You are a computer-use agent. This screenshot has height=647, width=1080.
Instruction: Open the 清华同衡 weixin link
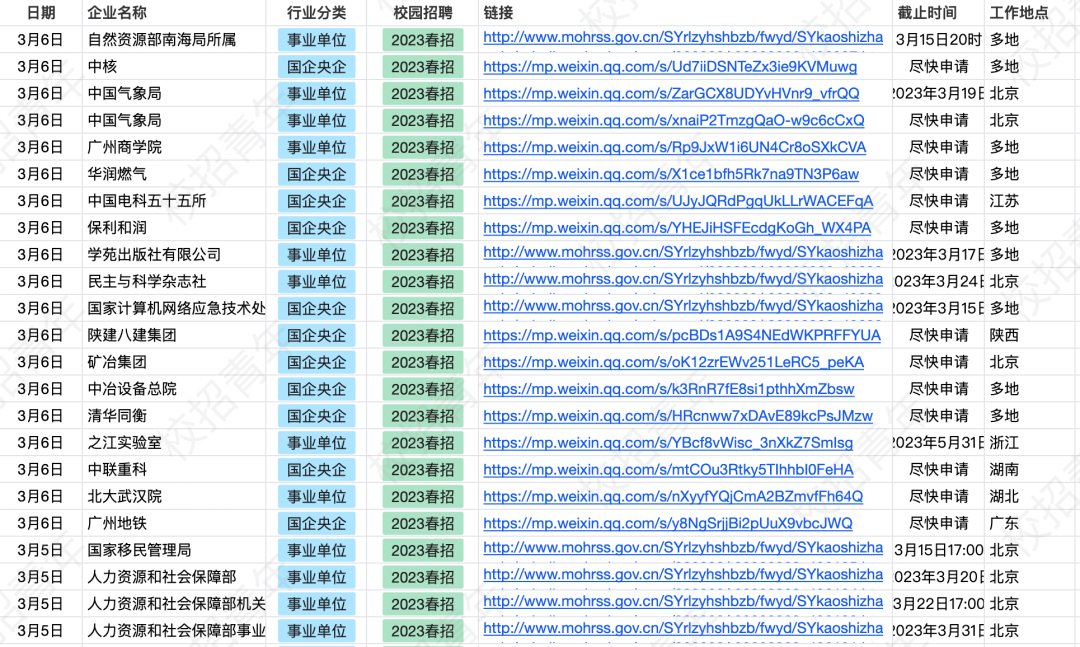[x=678, y=416]
